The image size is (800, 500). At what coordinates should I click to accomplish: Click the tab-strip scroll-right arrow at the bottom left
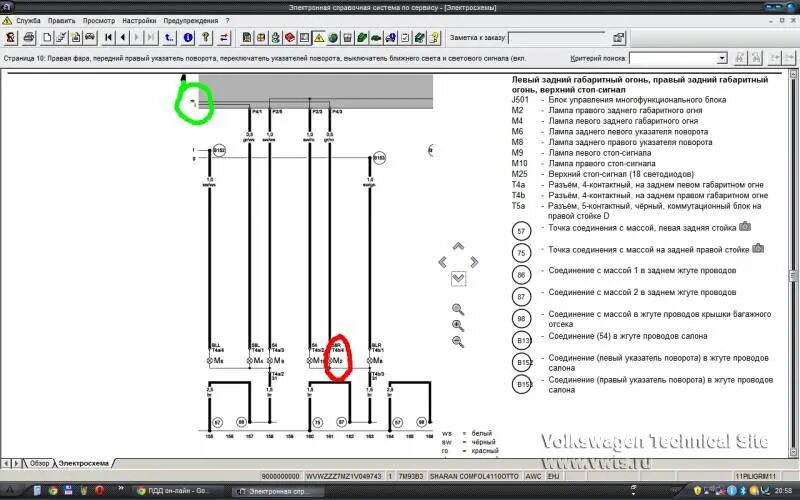tap(16, 463)
